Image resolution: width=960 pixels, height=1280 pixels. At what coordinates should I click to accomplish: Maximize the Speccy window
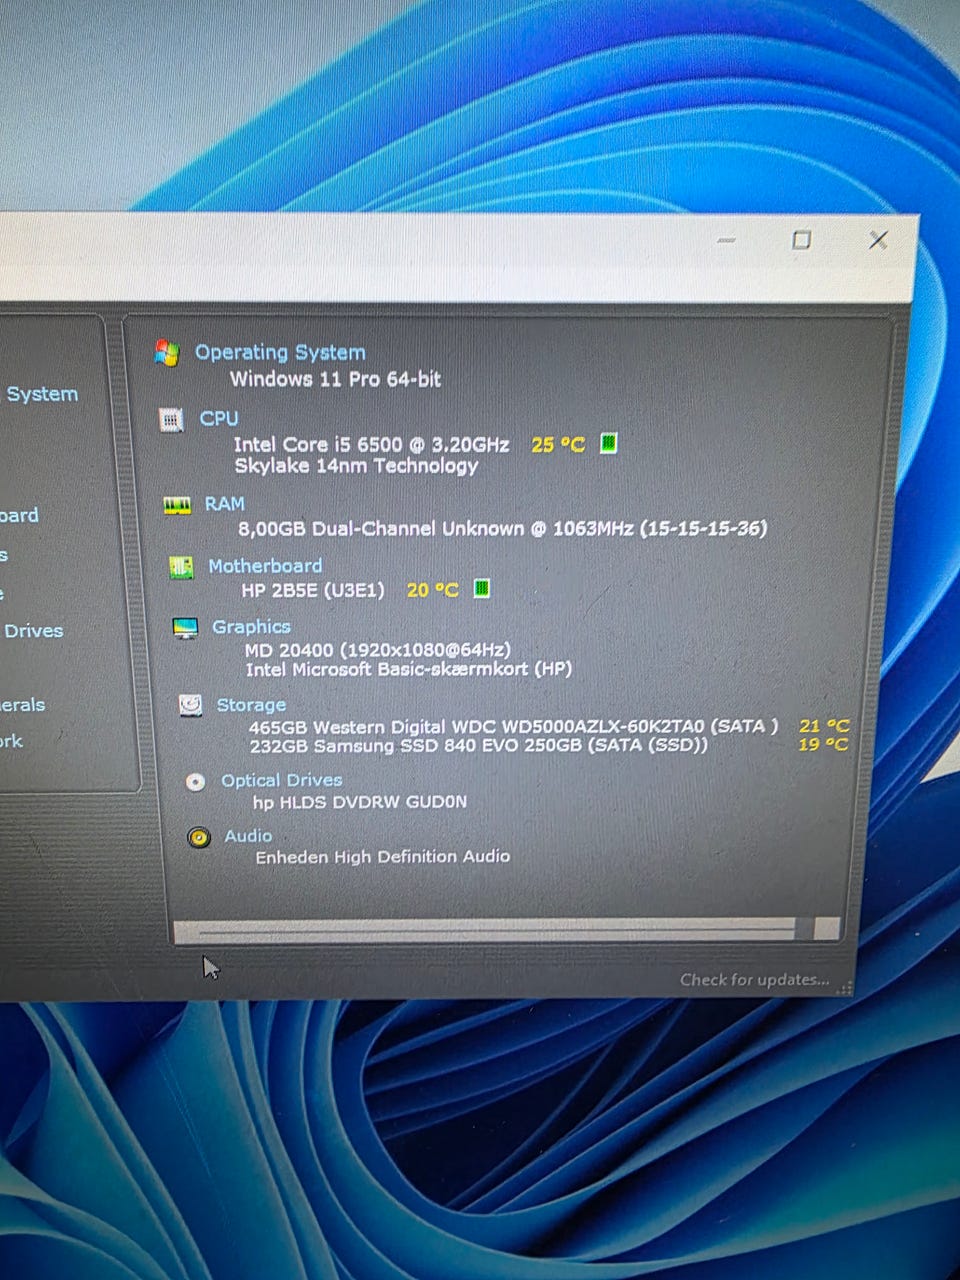click(x=801, y=240)
